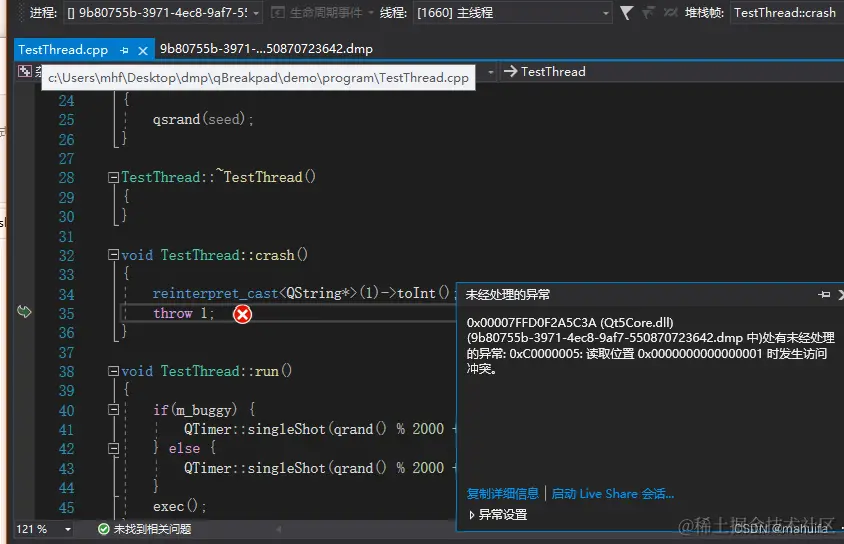
Task: Open the process dropdown 9b80755b-3971-4ec8
Action: pos(163,12)
